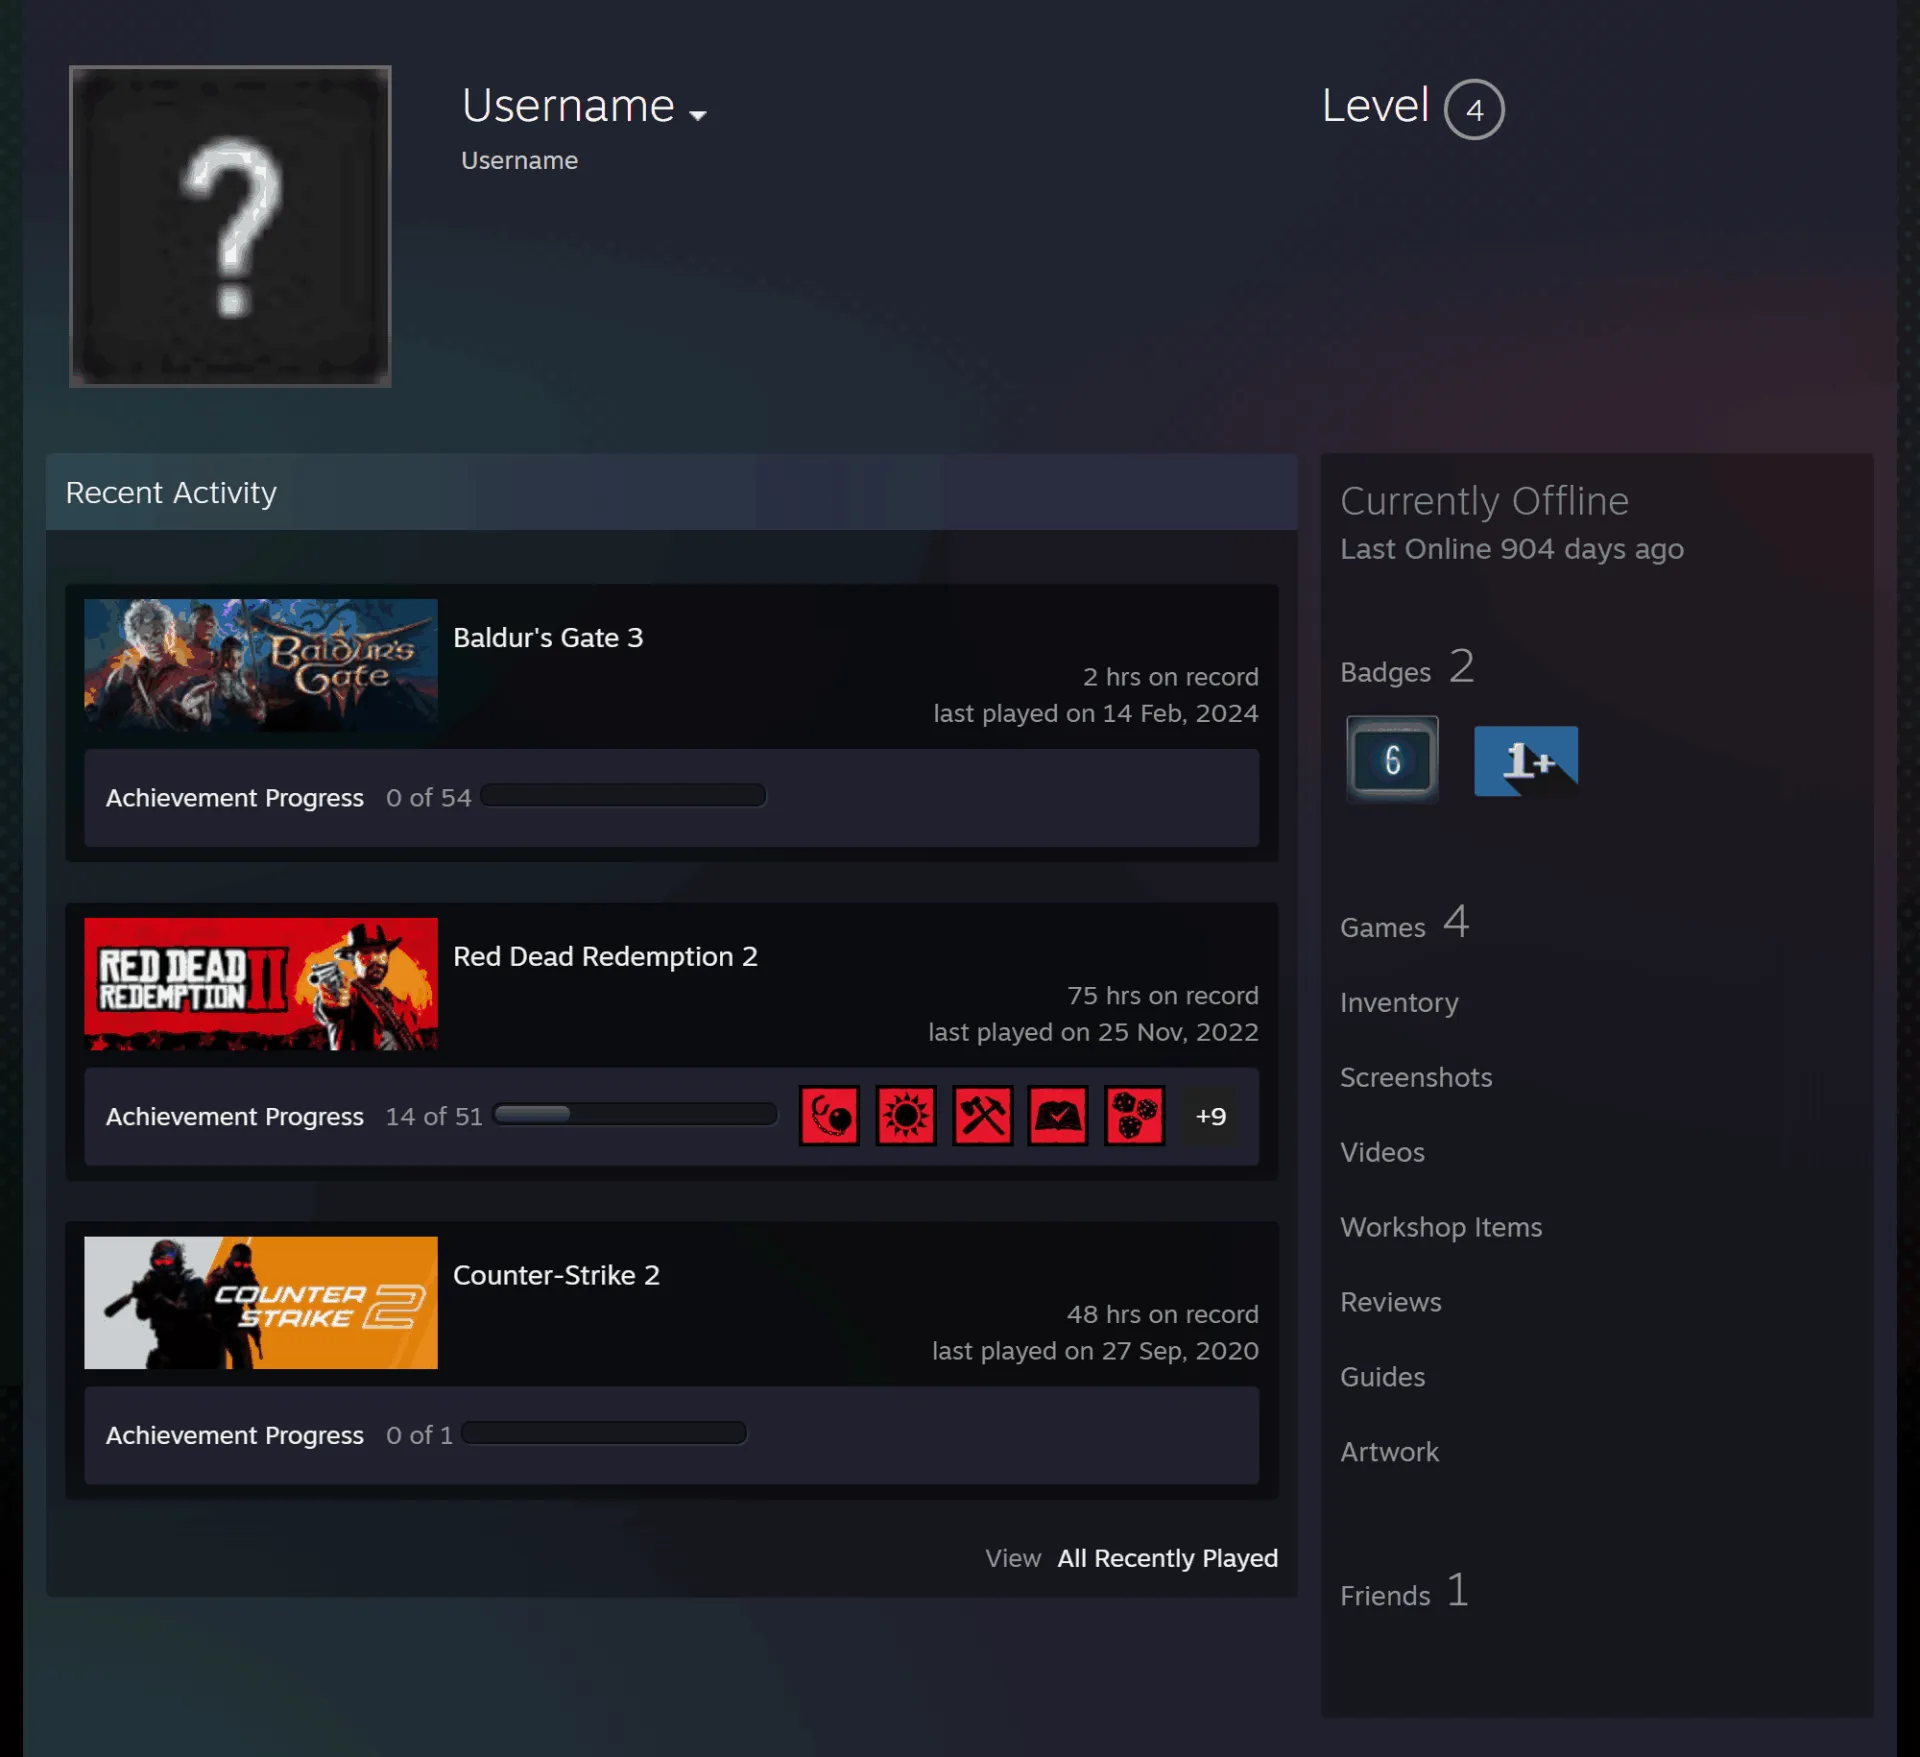Click the question mark profile avatar
Screen dimensions: 1920x1757
230,226
